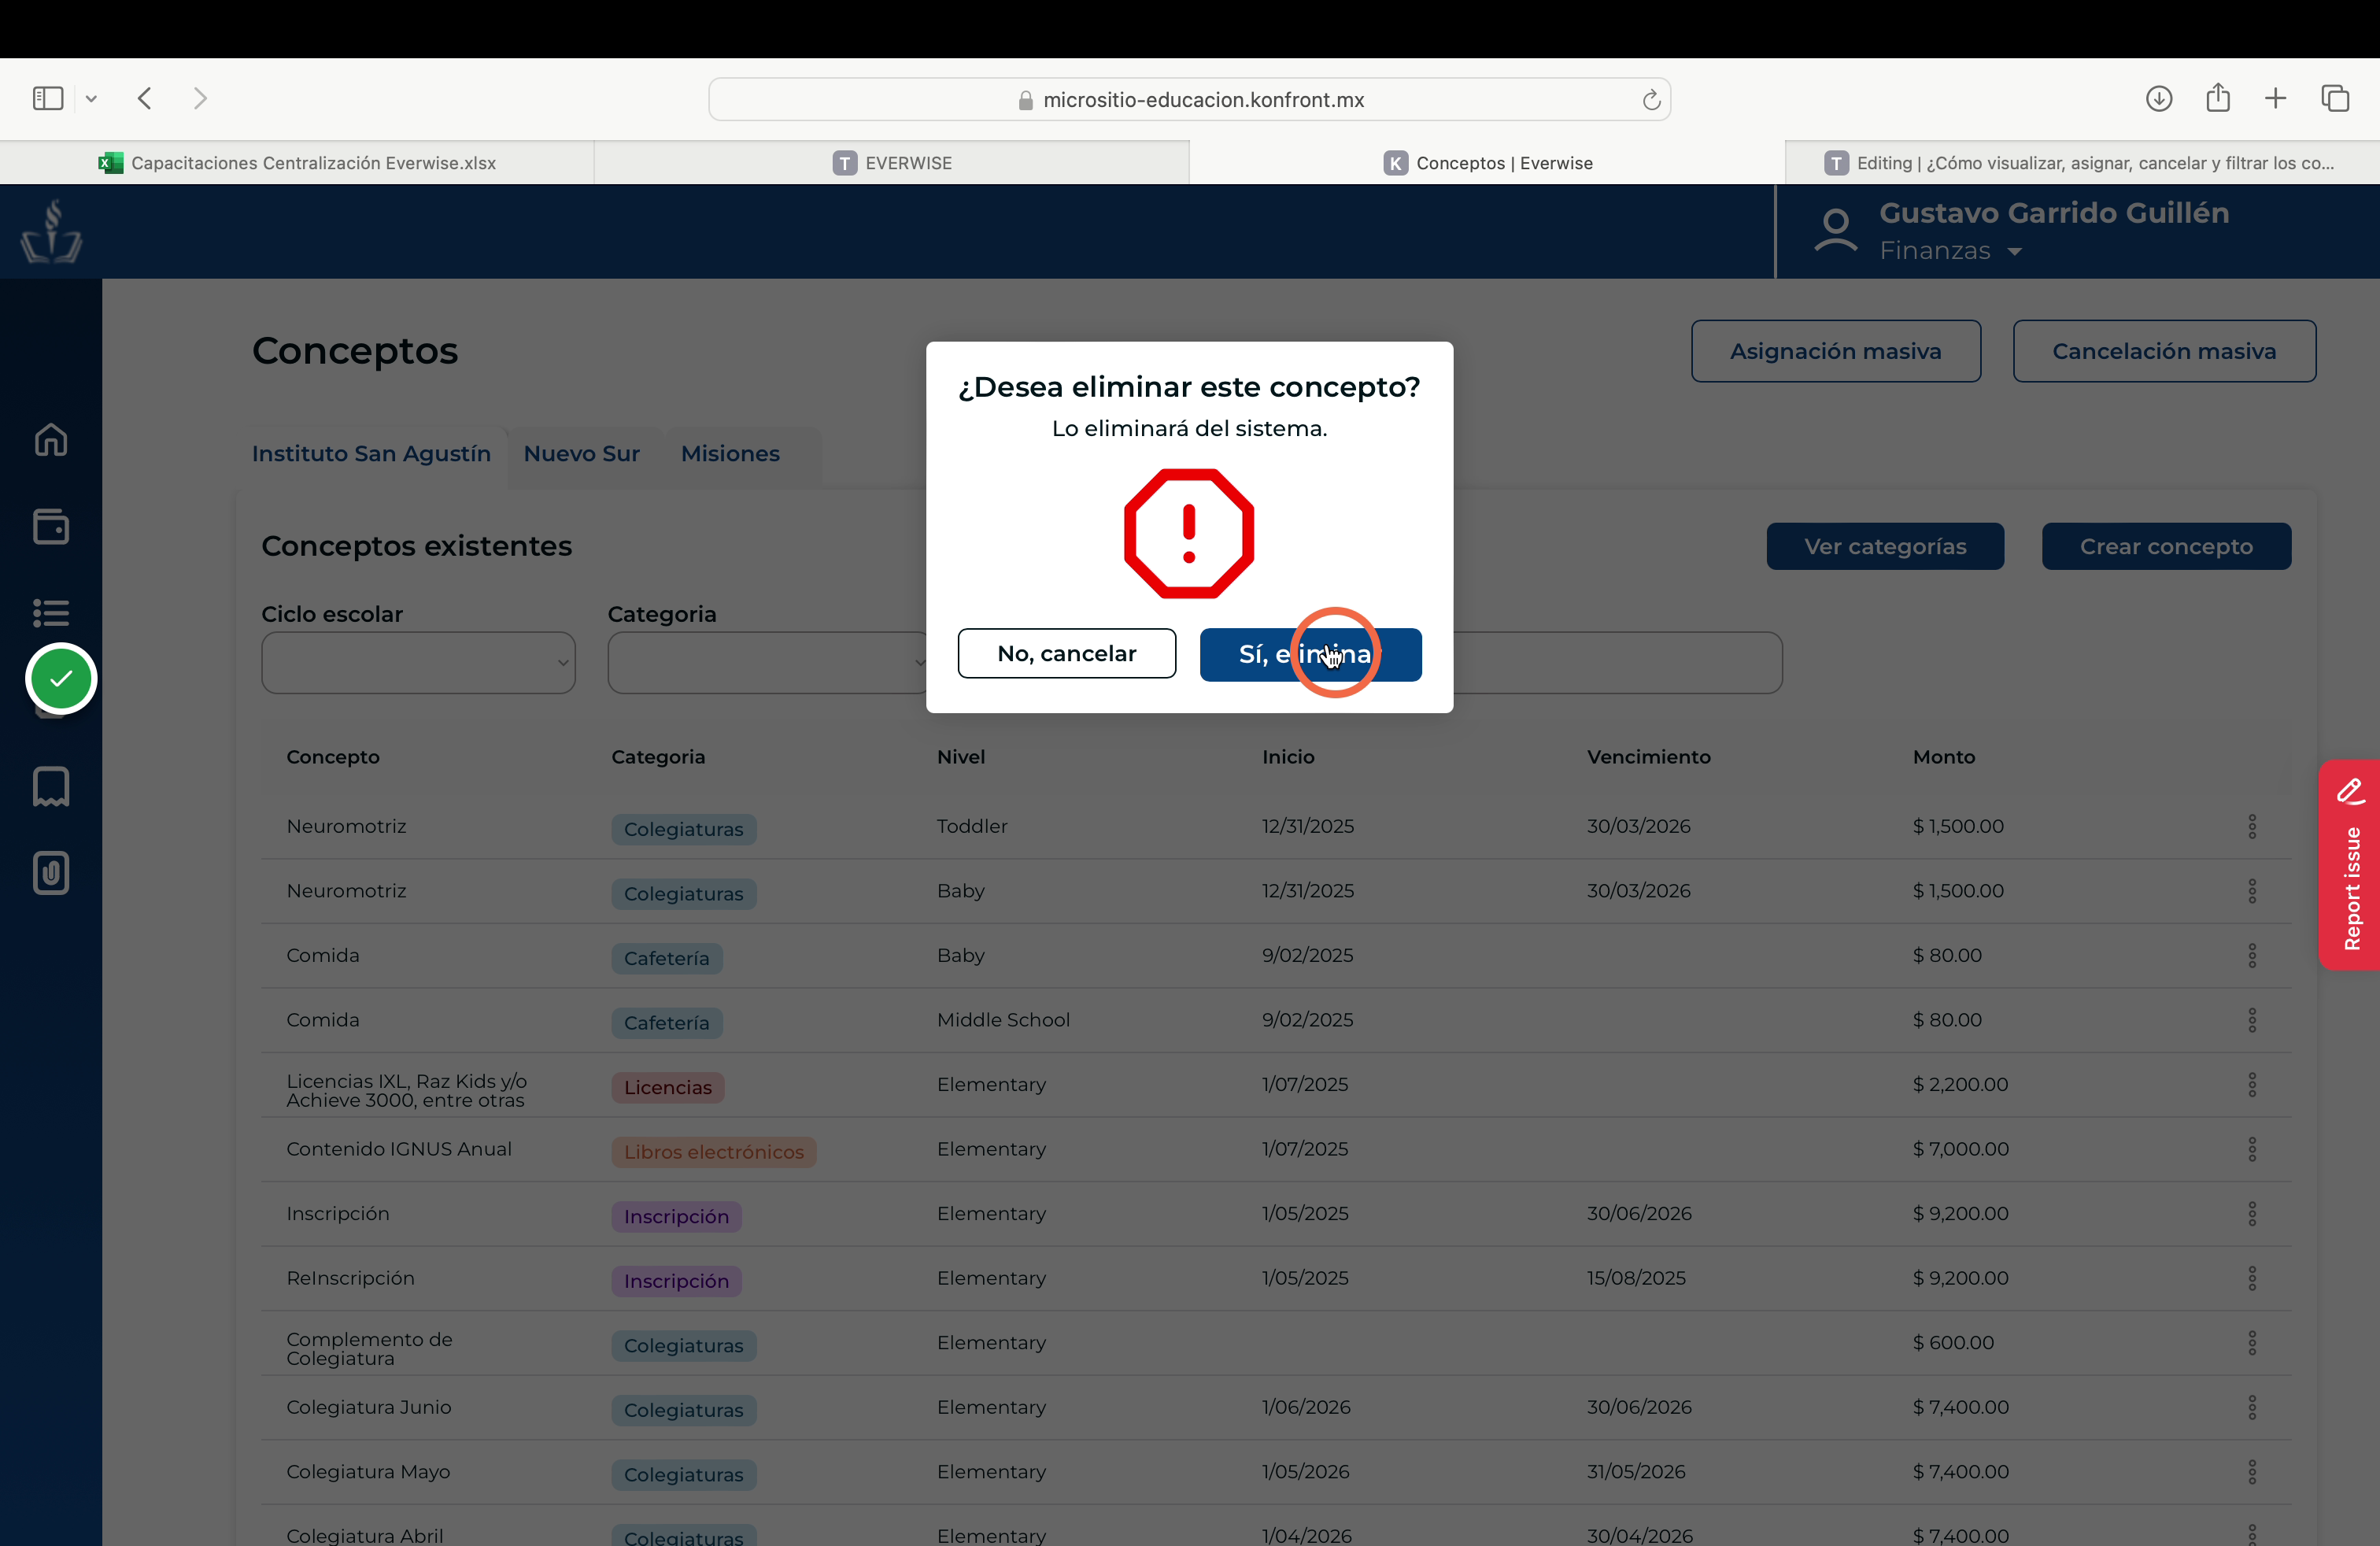The height and width of the screenshot is (1546, 2380).
Task: Expand the Categoria filter dropdown
Action: [x=767, y=662]
